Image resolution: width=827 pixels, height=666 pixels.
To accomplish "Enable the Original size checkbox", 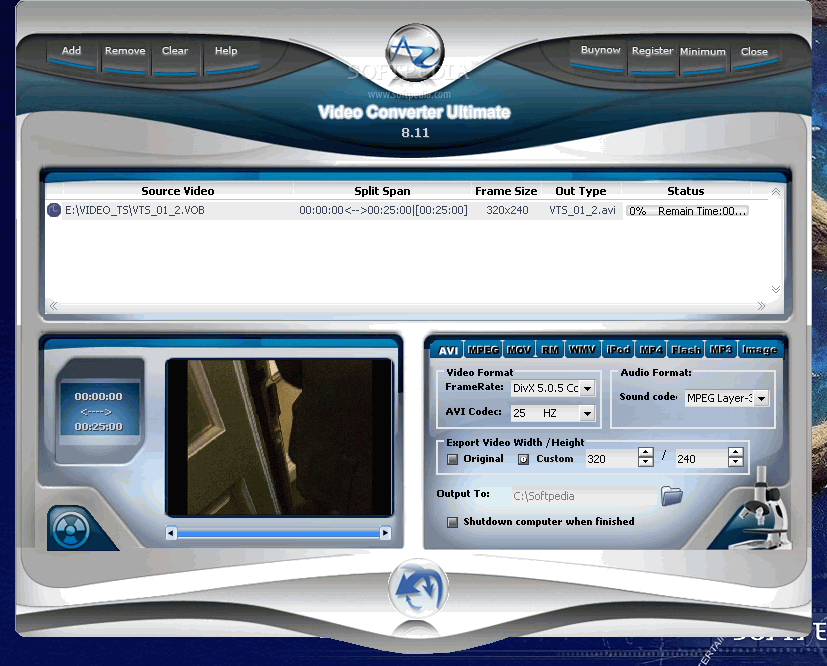I will (x=452, y=459).
